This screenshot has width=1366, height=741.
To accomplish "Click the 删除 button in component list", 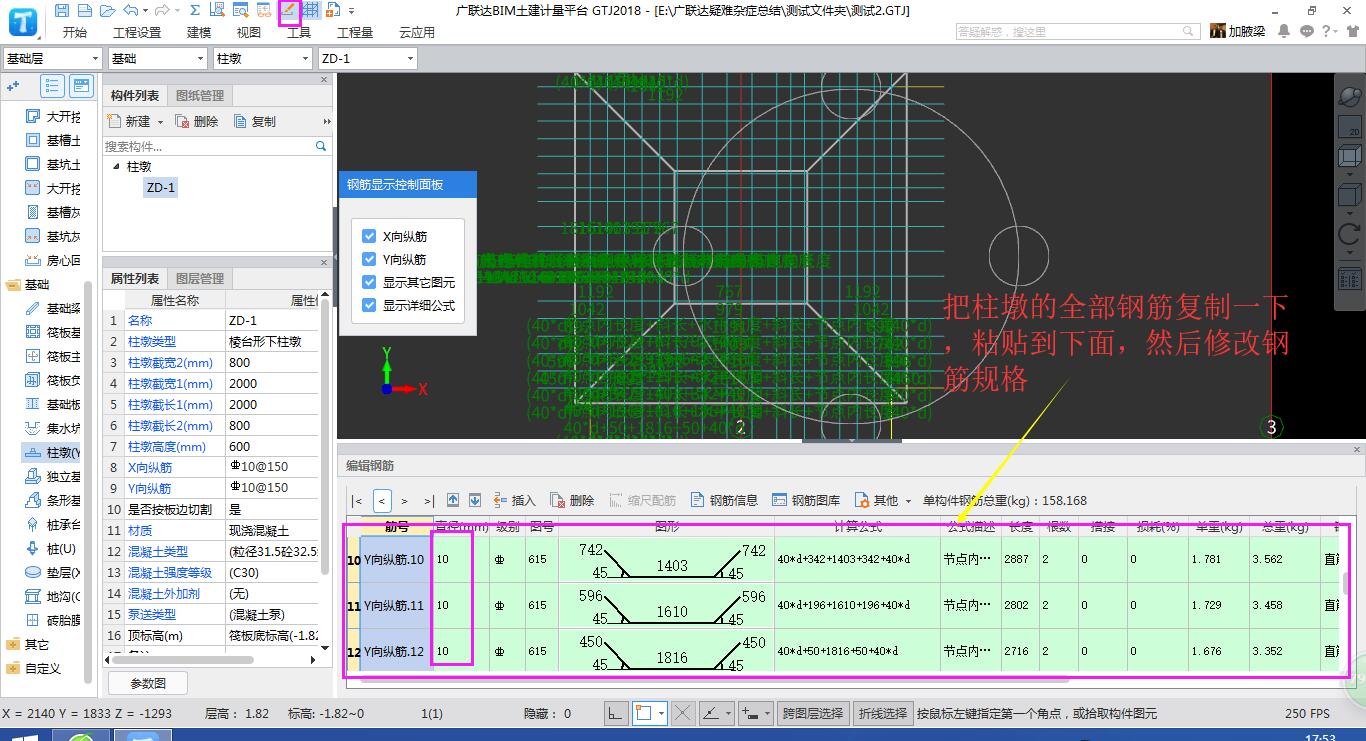I will tap(197, 122).
